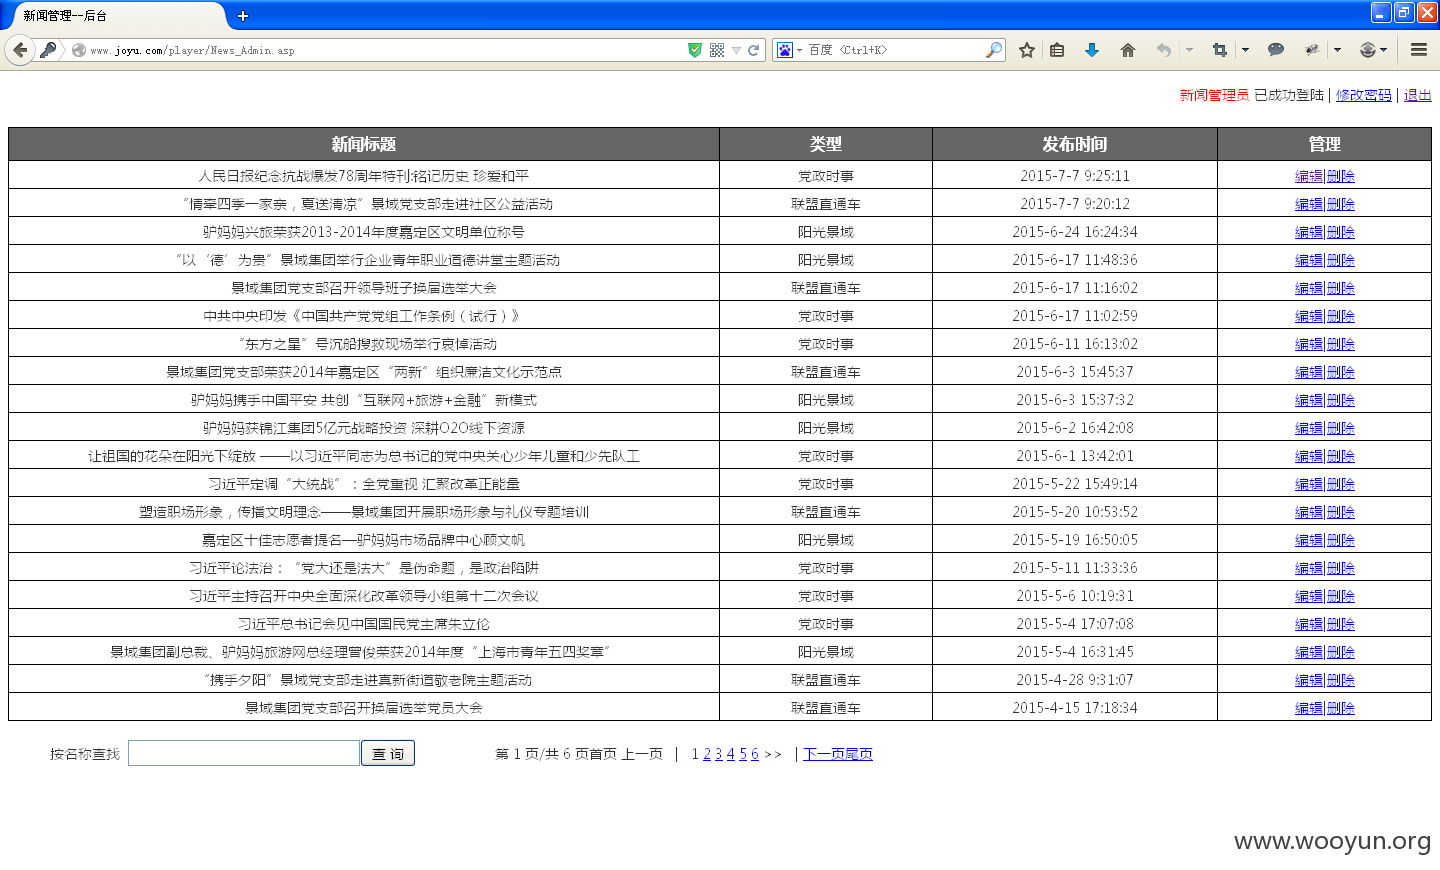1440x870 pixels.
Task: Click 删除 for the 2015-6-17 11:16:02 row
Action: 1341,288
